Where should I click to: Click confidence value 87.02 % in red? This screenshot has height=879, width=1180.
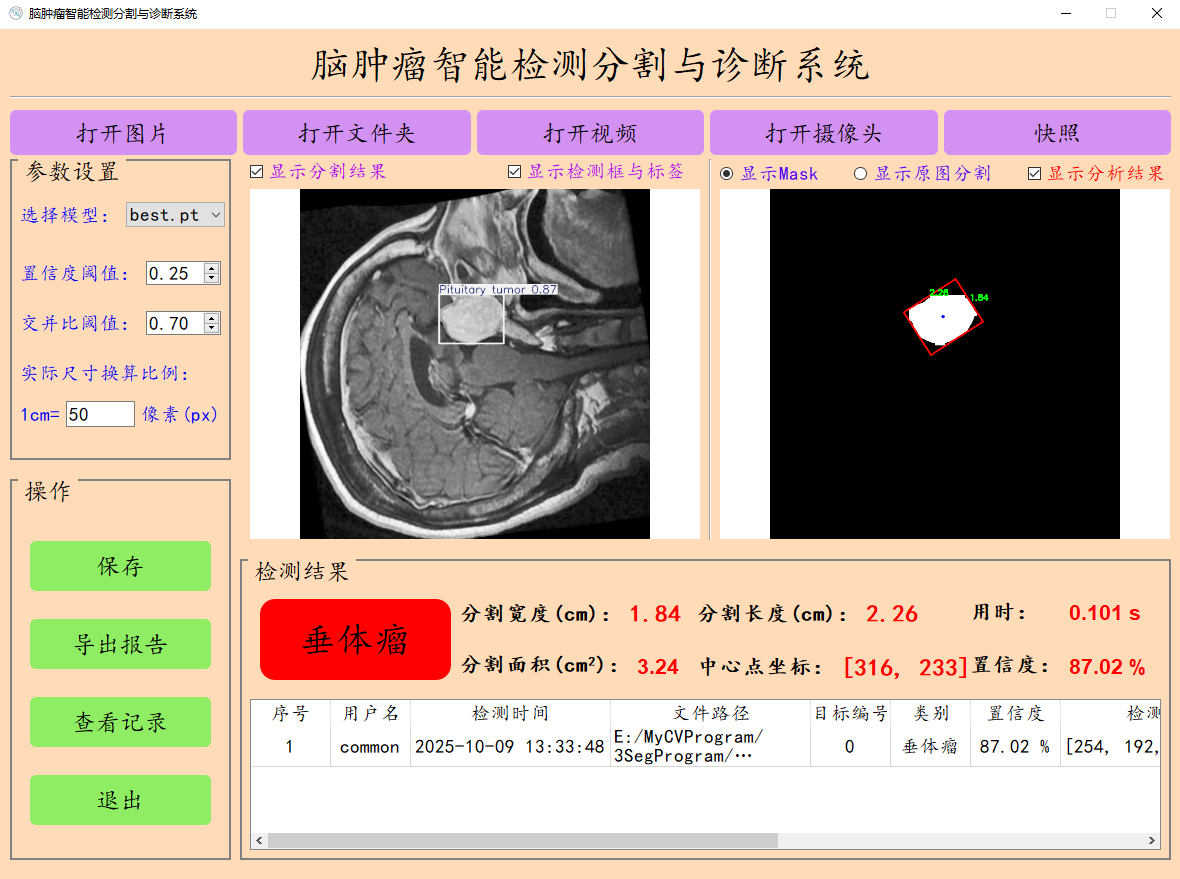[x=1107, y=667]
